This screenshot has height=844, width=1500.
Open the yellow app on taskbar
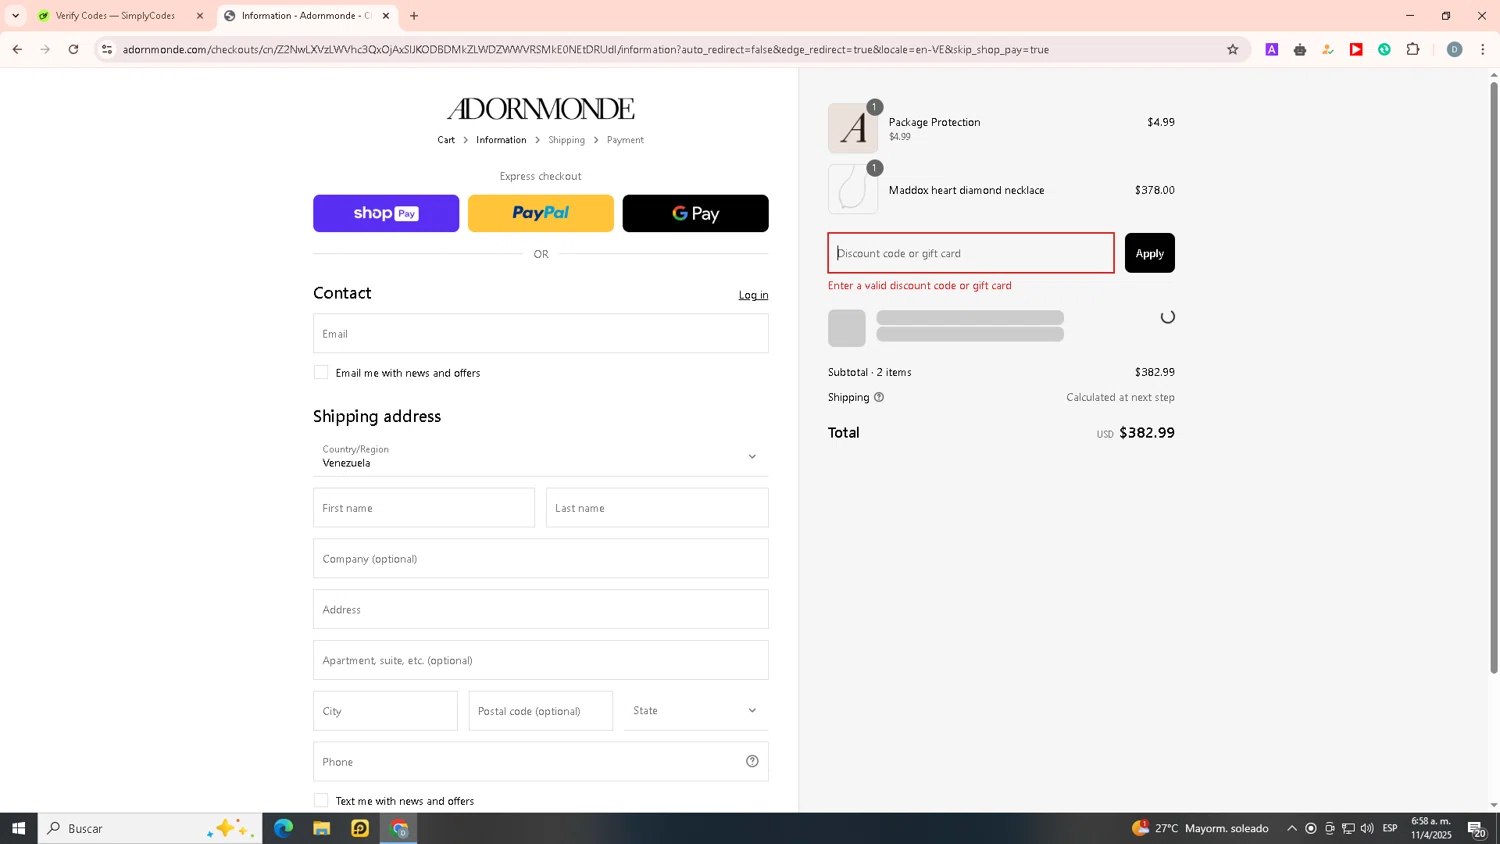(360, 828)
